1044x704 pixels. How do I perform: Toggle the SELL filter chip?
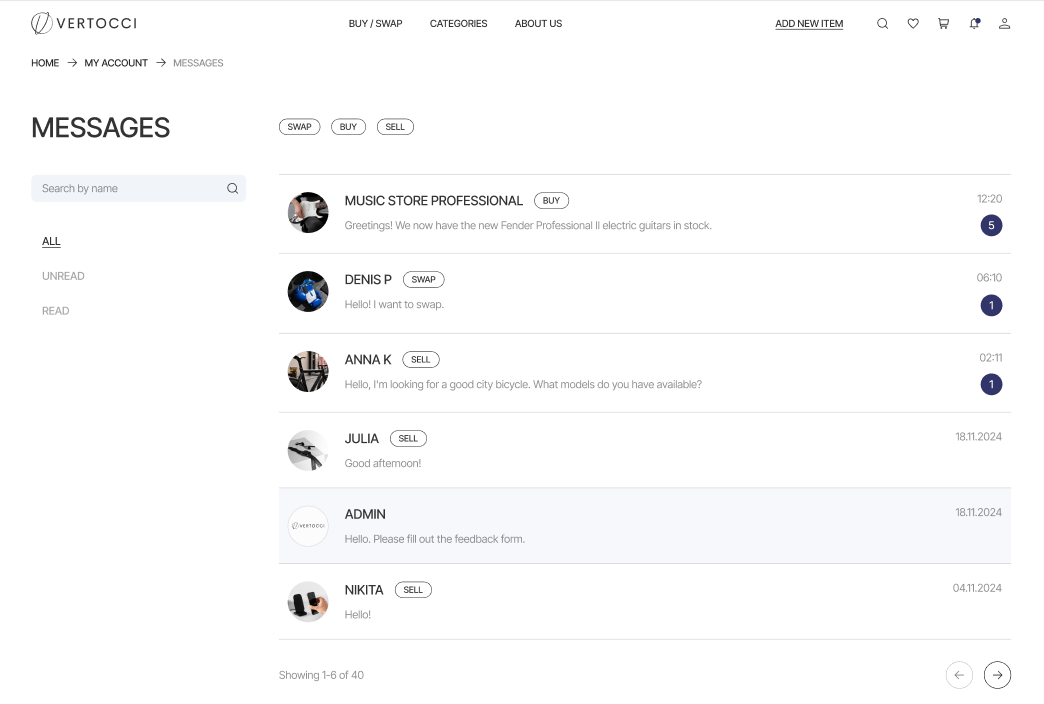395,127
